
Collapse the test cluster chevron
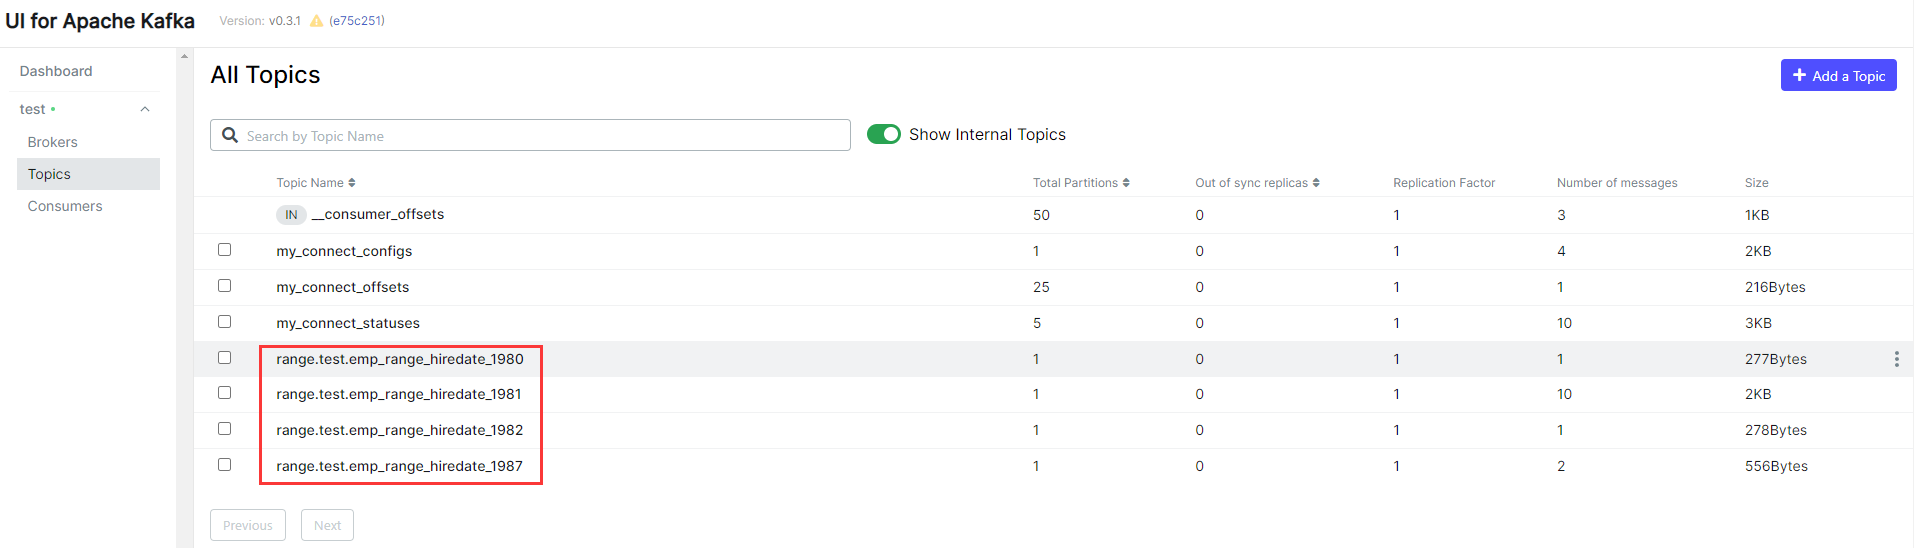[145, 109]
